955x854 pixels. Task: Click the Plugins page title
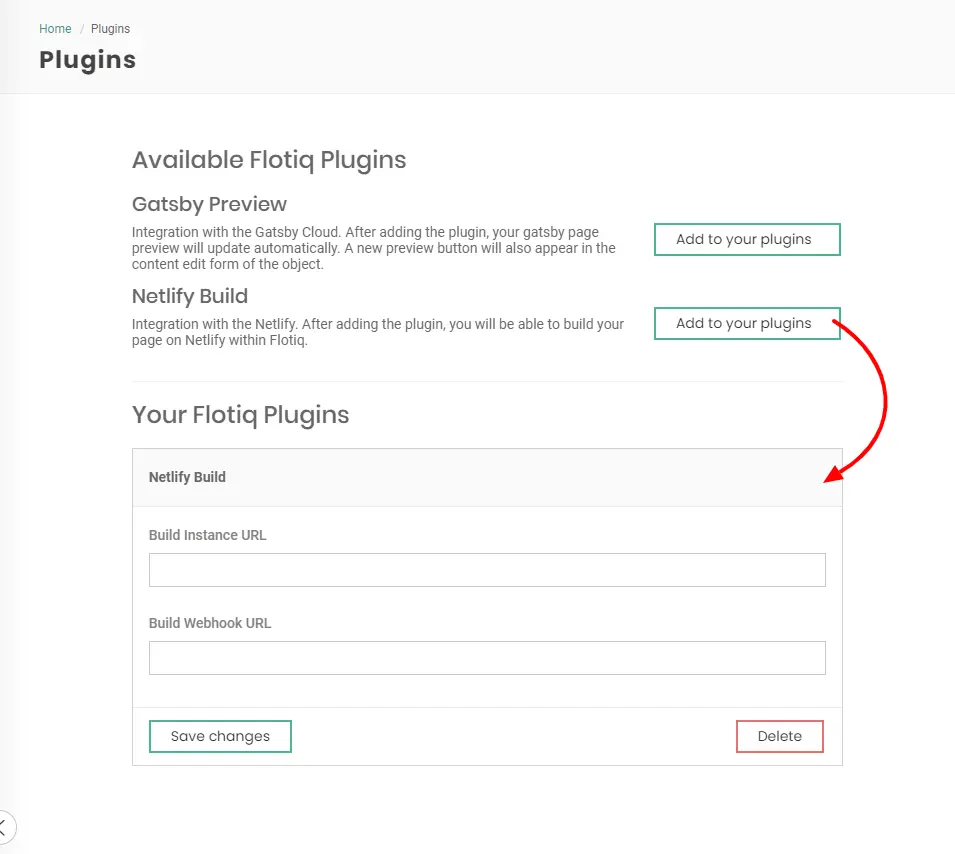click(x=87, y=60)
